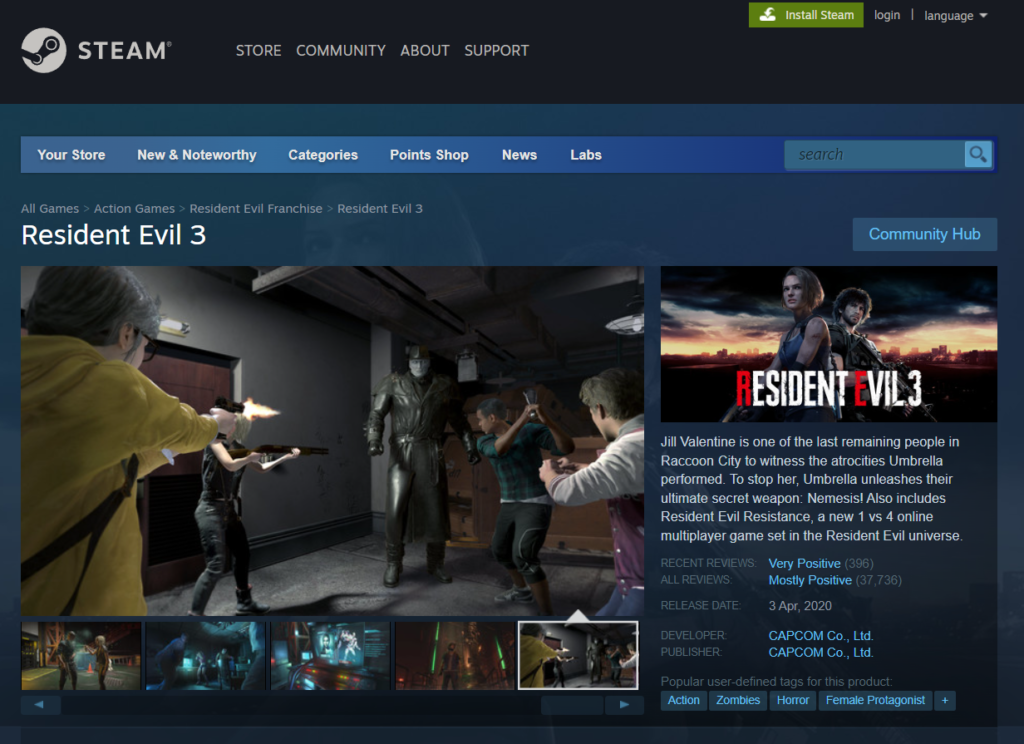1024x744 pixels.
Task: Open the Points Shop tab
Action: coord(429,155)
